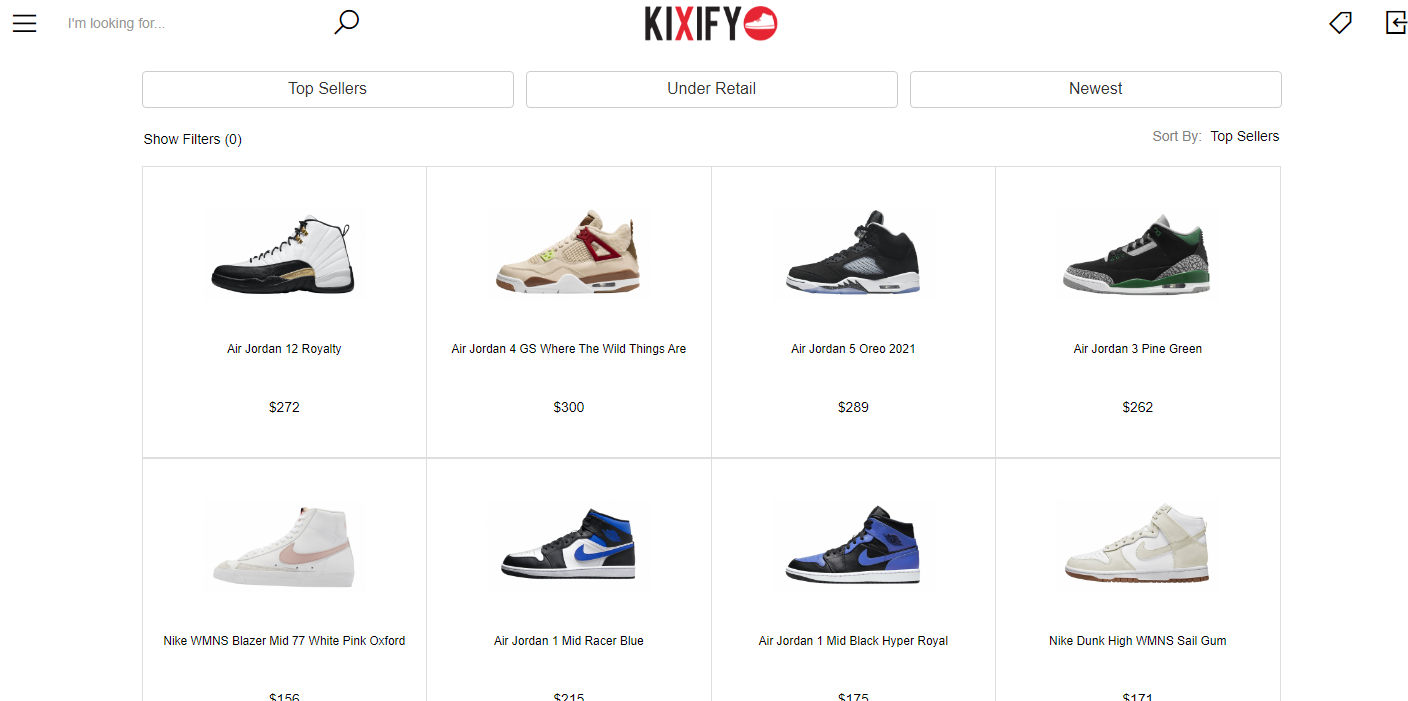Open the Air Jordan 3 Pine Green image
Image resolution: width=1408 pixels, height=701 pixels.
(x=1138, y=254)
